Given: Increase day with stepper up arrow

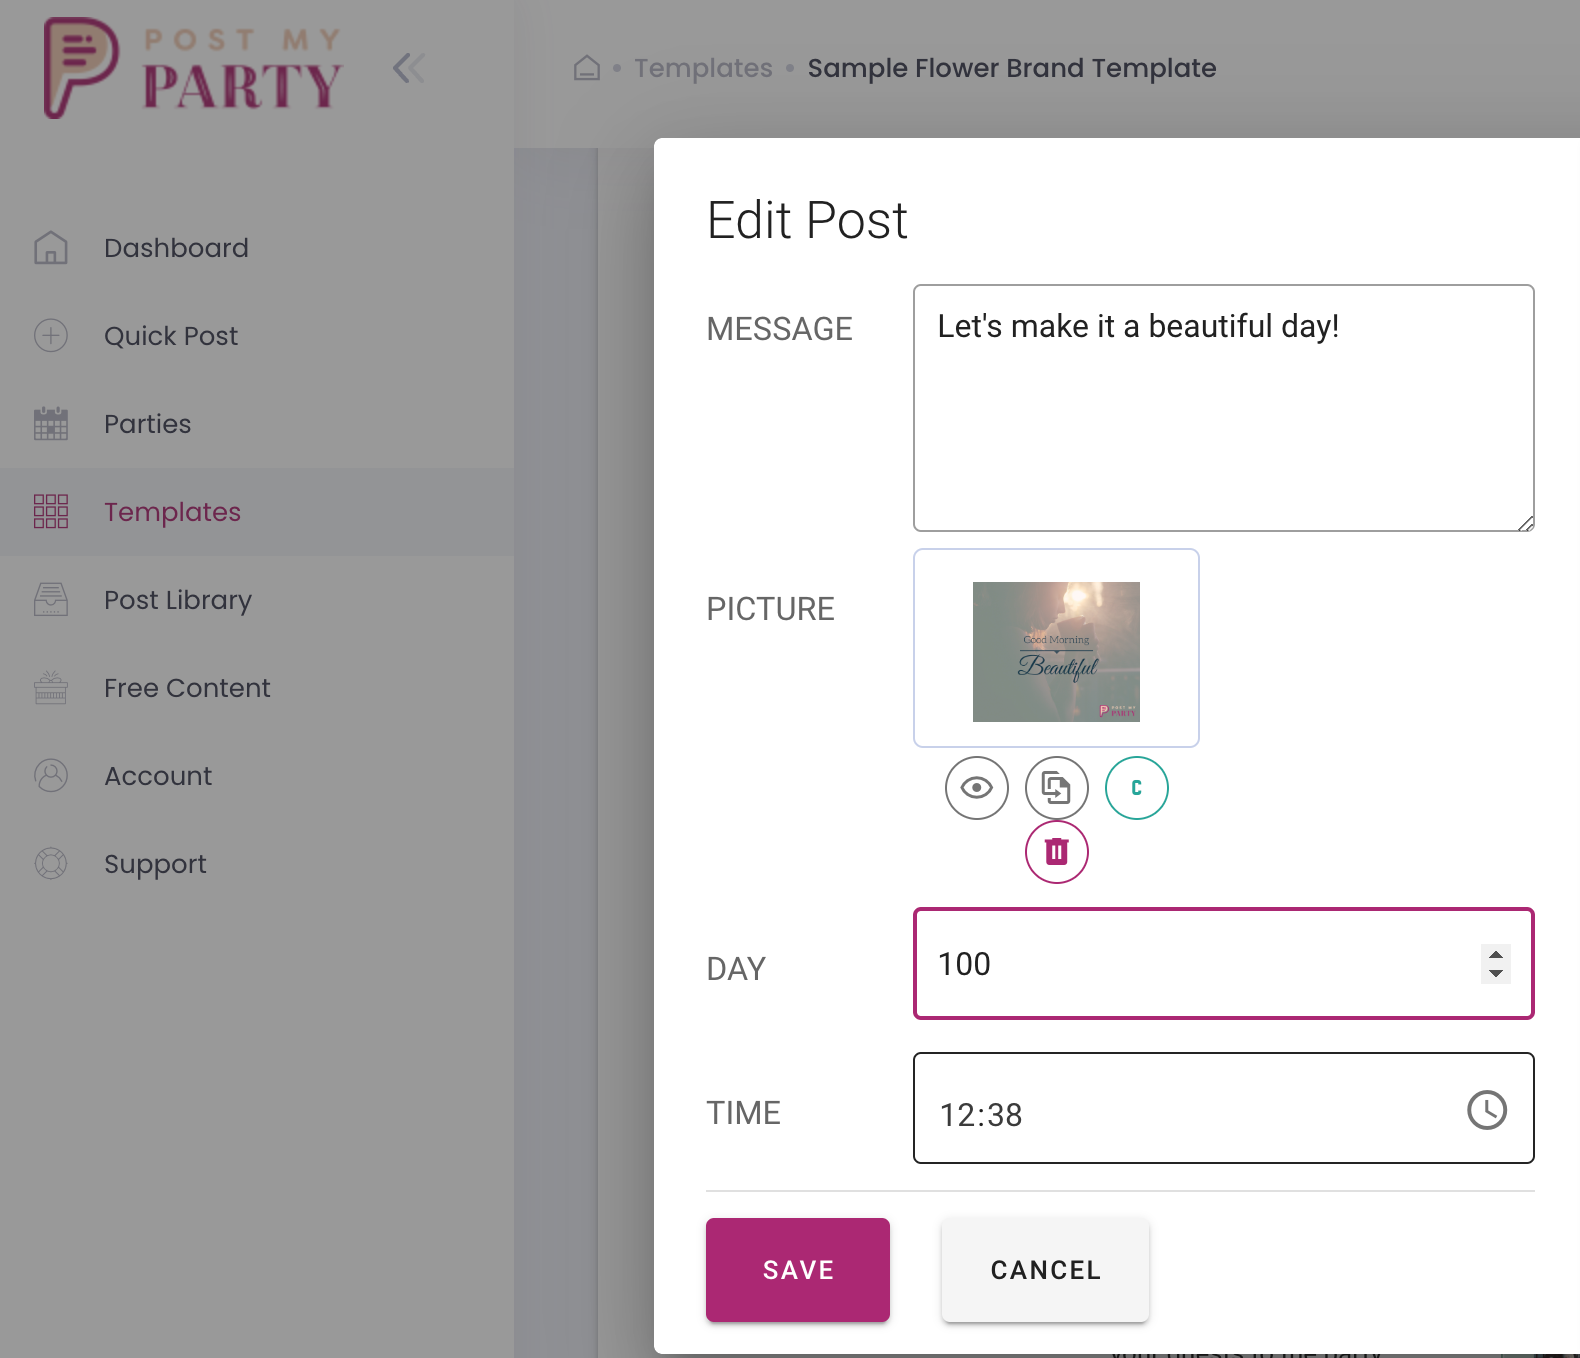Looking at the screenshot, I should click(1495, 955).
